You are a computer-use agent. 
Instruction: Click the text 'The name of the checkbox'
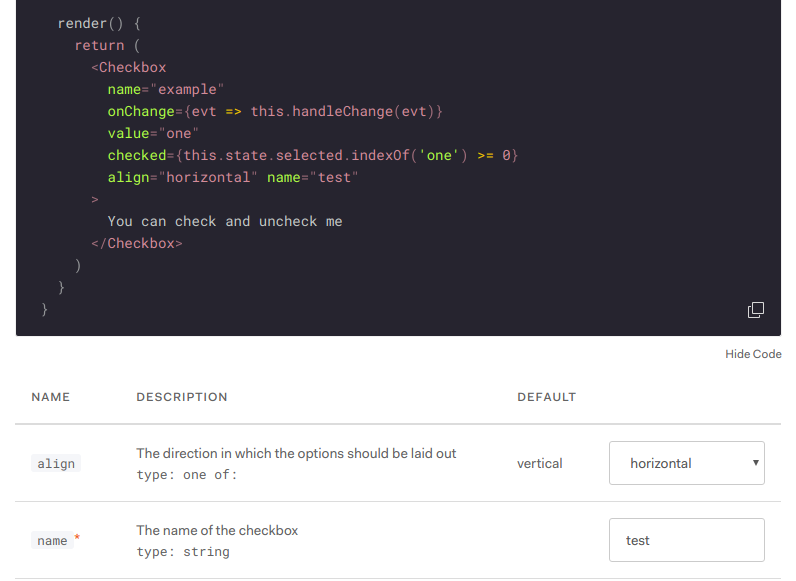pos(217,530)
